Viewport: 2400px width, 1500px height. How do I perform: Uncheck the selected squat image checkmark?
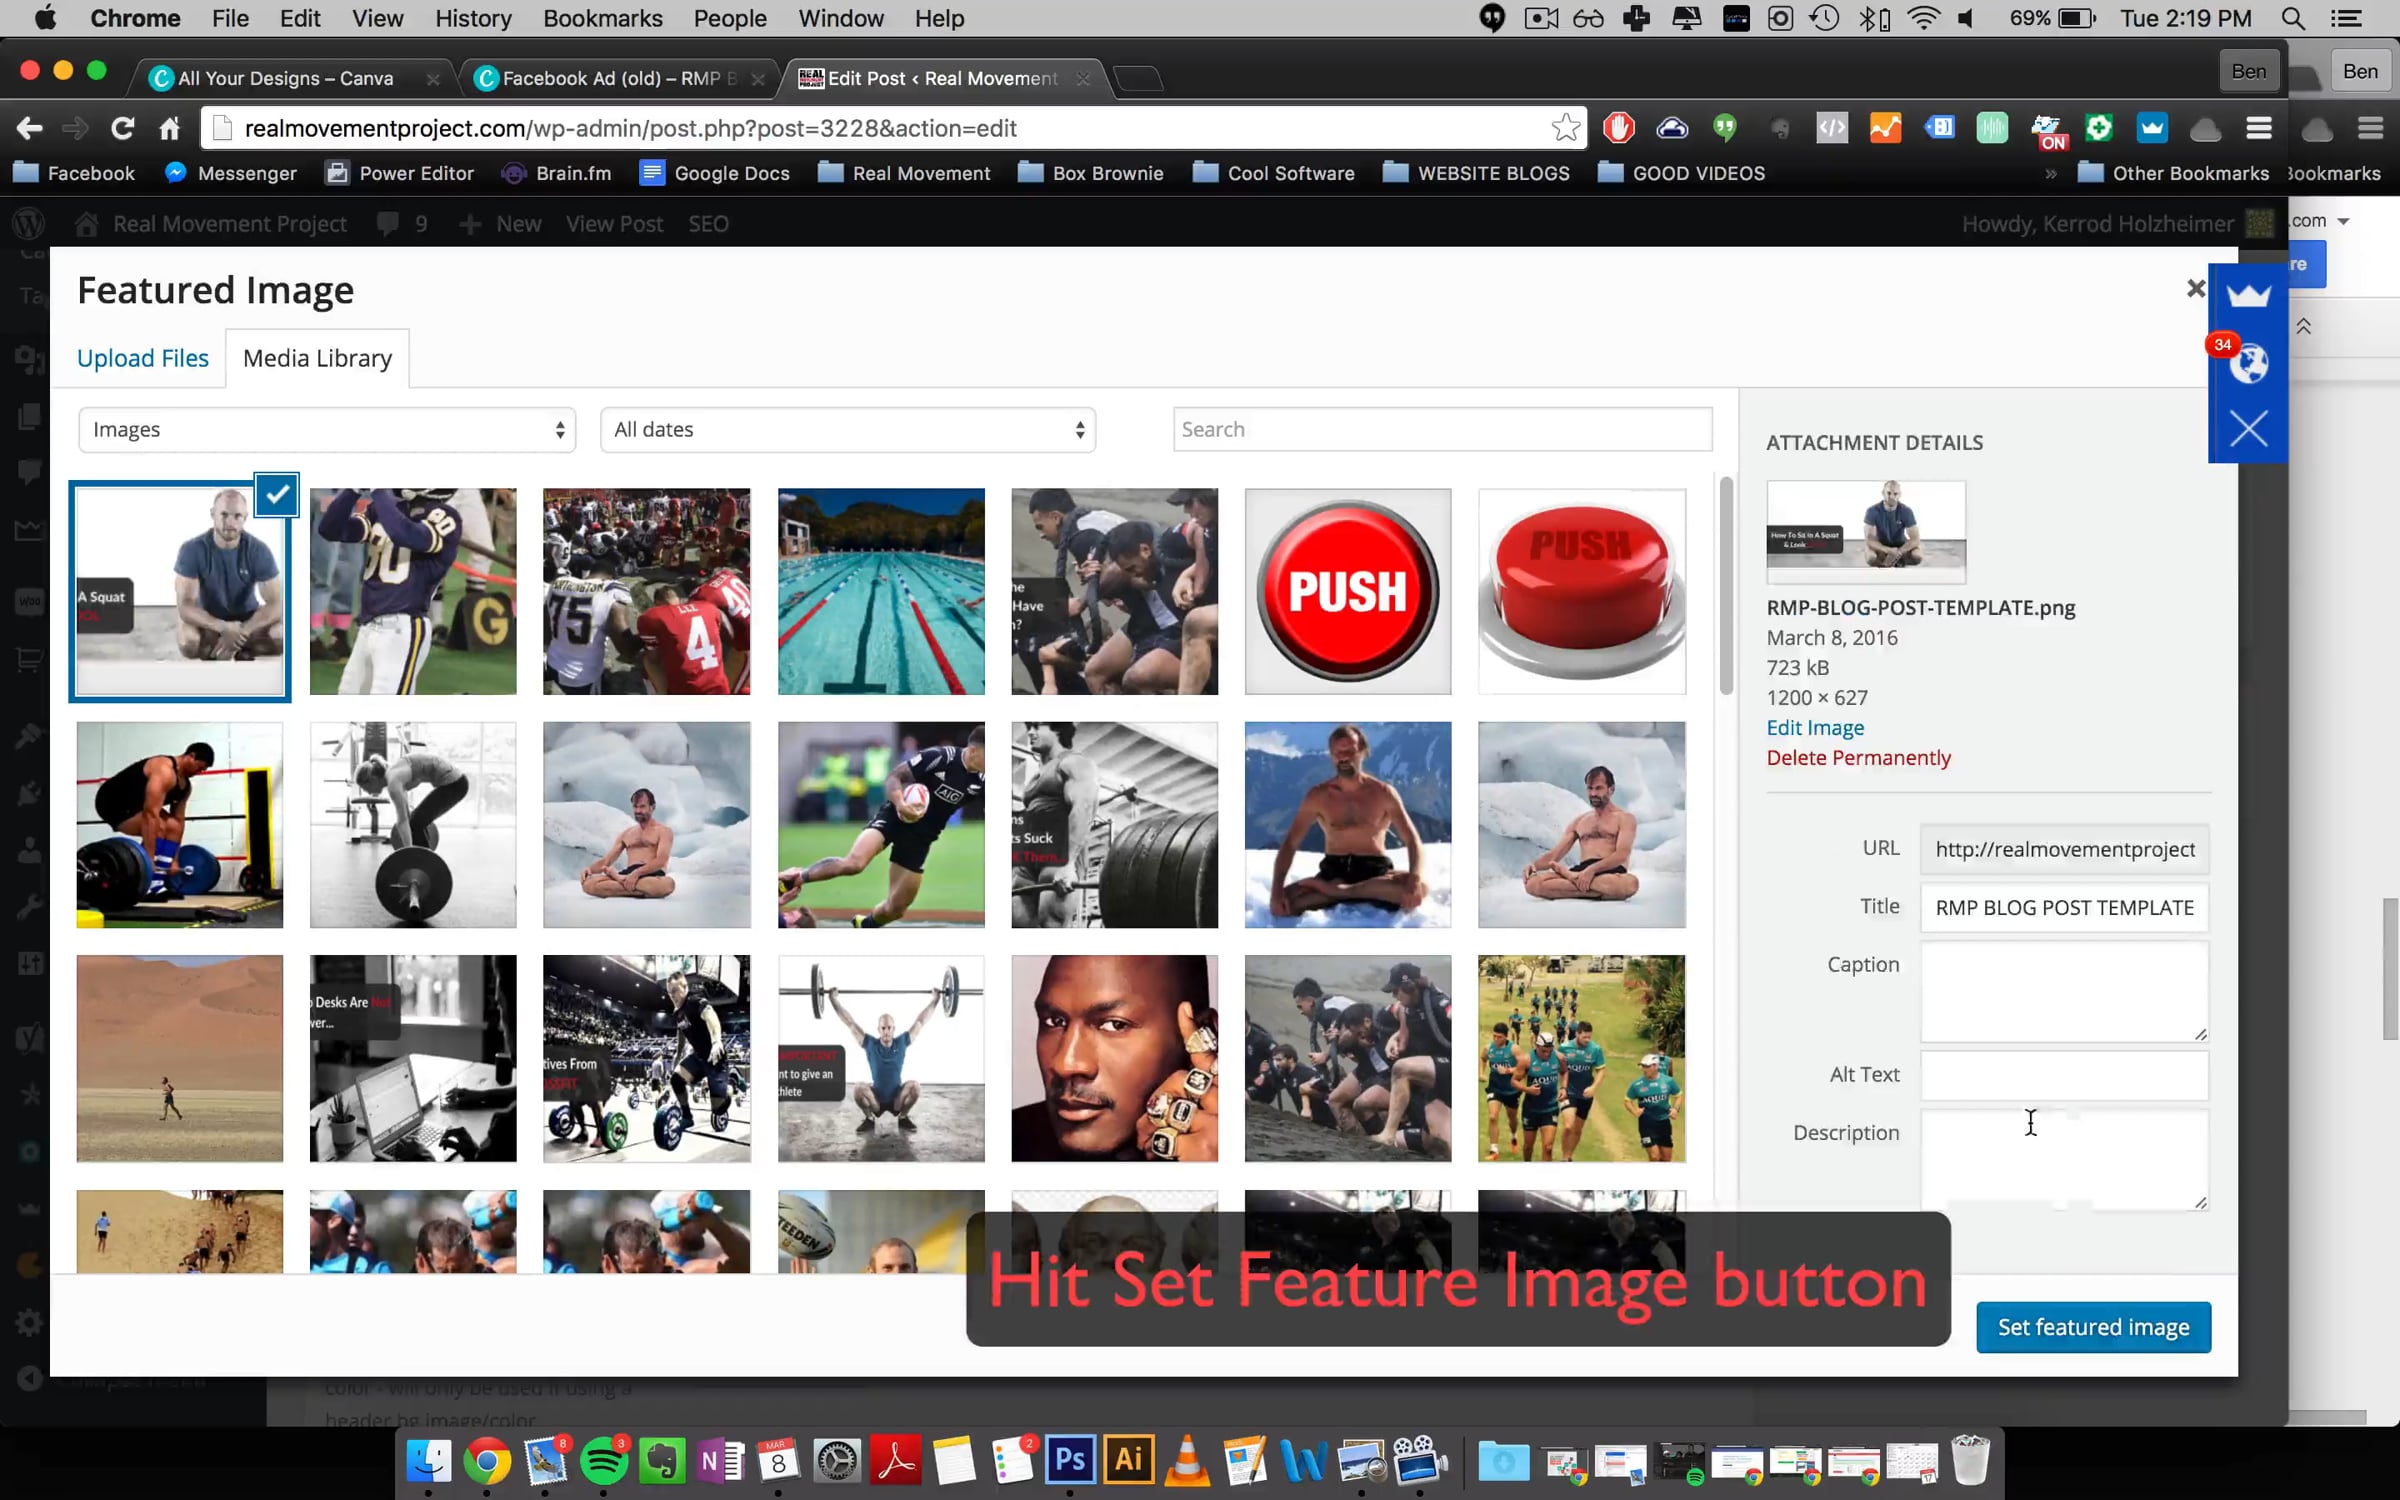pos(277,494)
